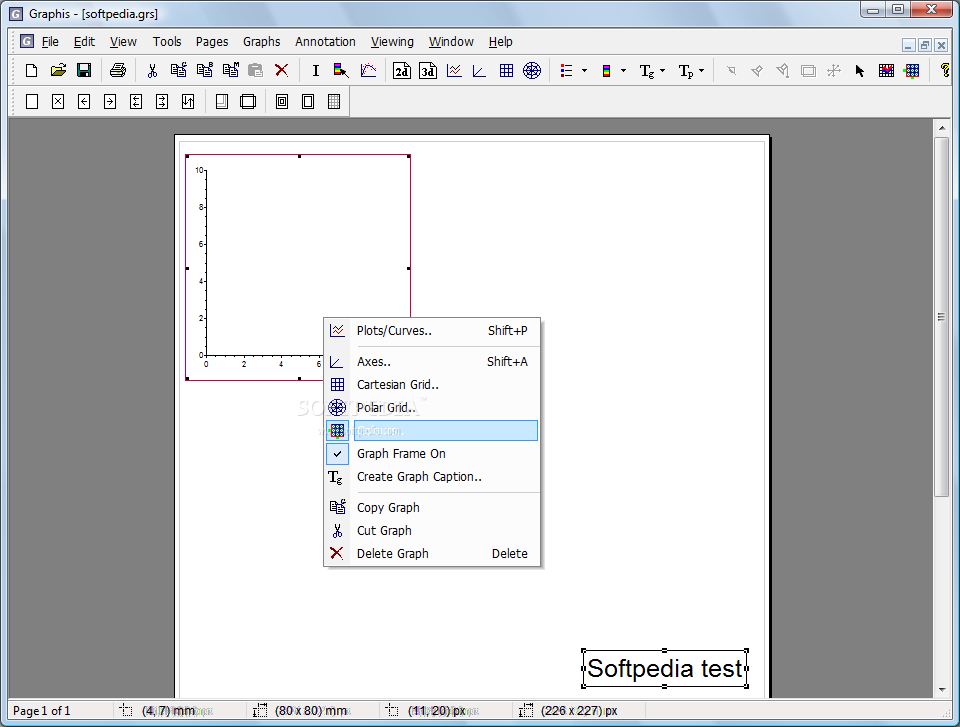Open a file using the folder toolbar icon

point(58,70)
